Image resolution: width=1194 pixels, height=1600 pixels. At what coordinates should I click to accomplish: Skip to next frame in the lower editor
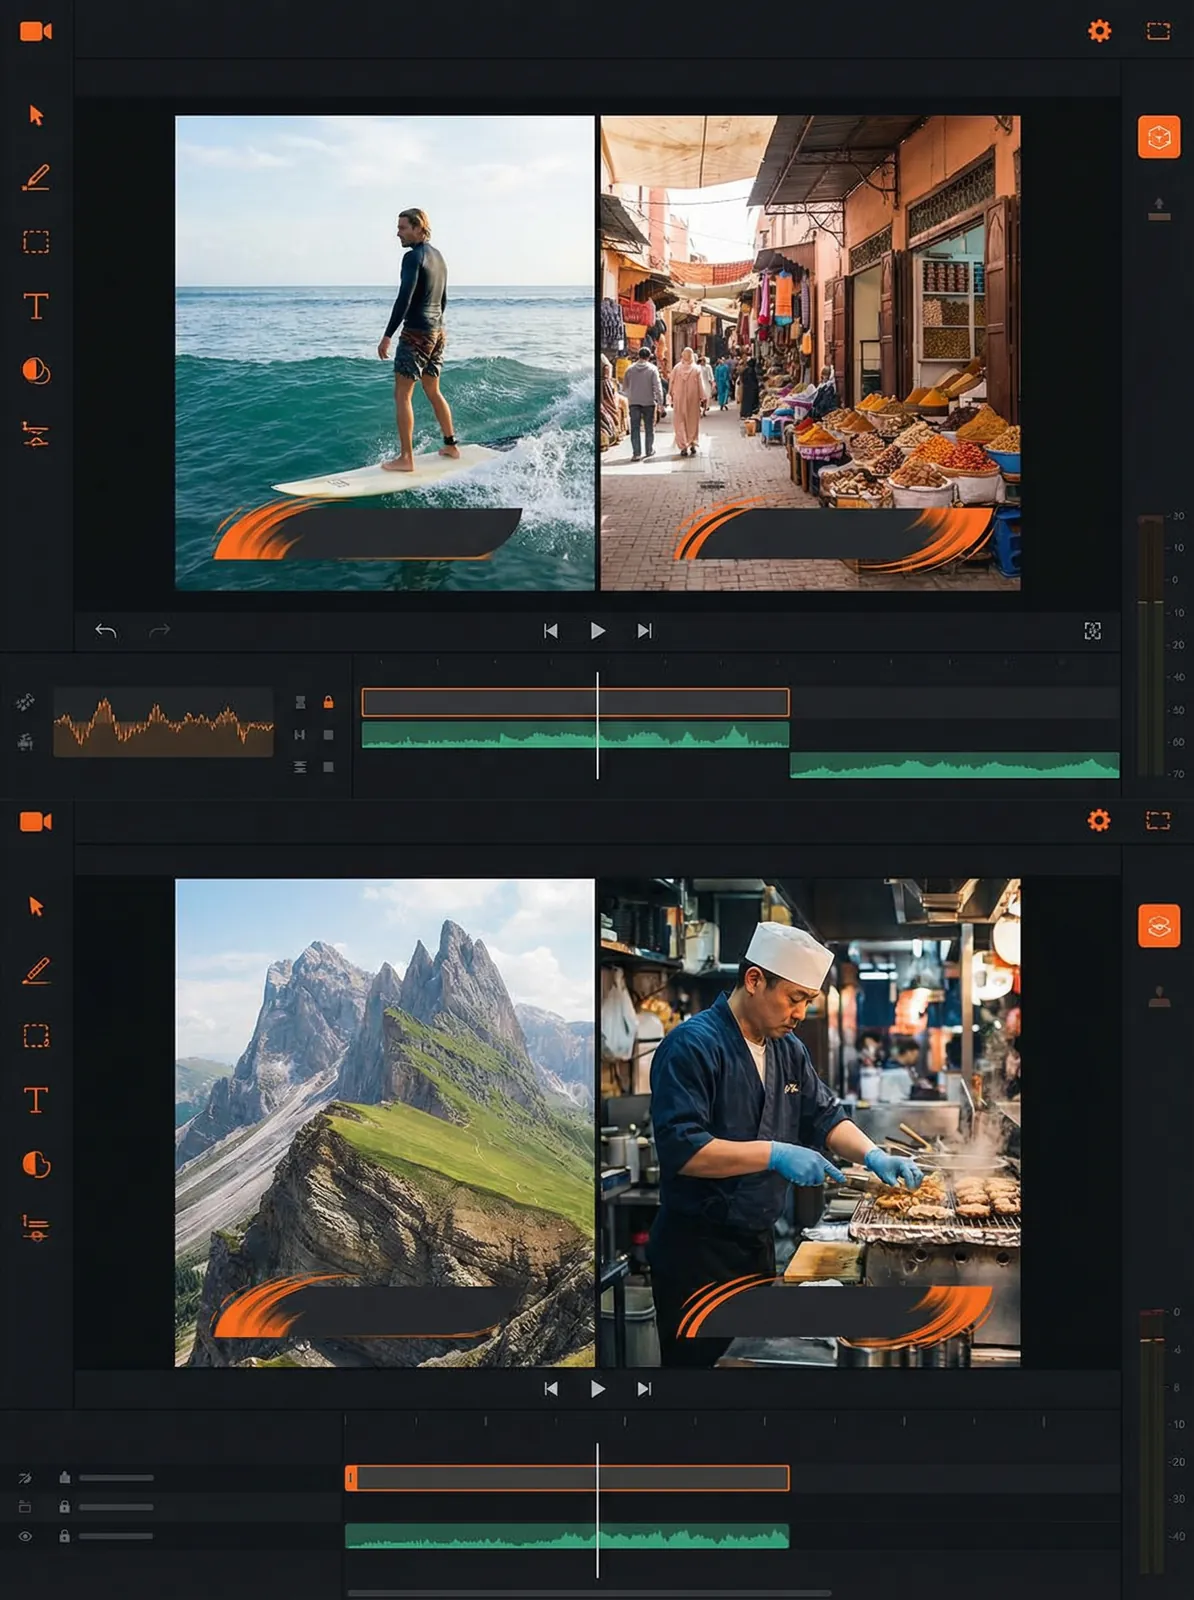pos(645,1389)
